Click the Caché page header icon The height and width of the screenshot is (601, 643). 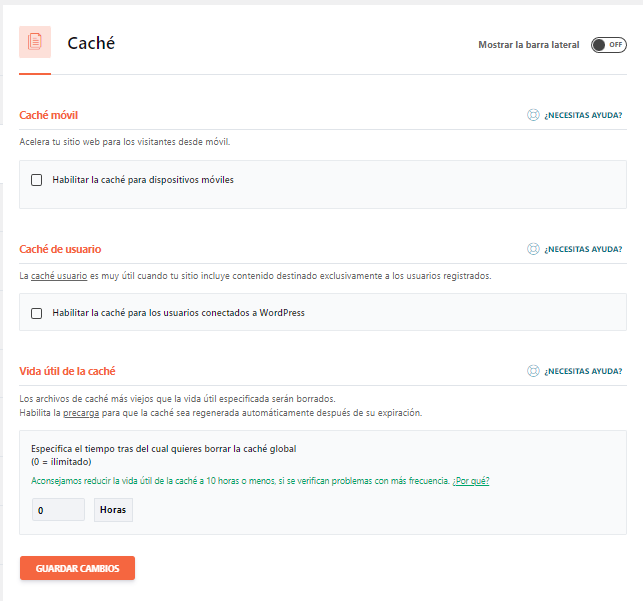pyautogui.click(x=35, y=42)
